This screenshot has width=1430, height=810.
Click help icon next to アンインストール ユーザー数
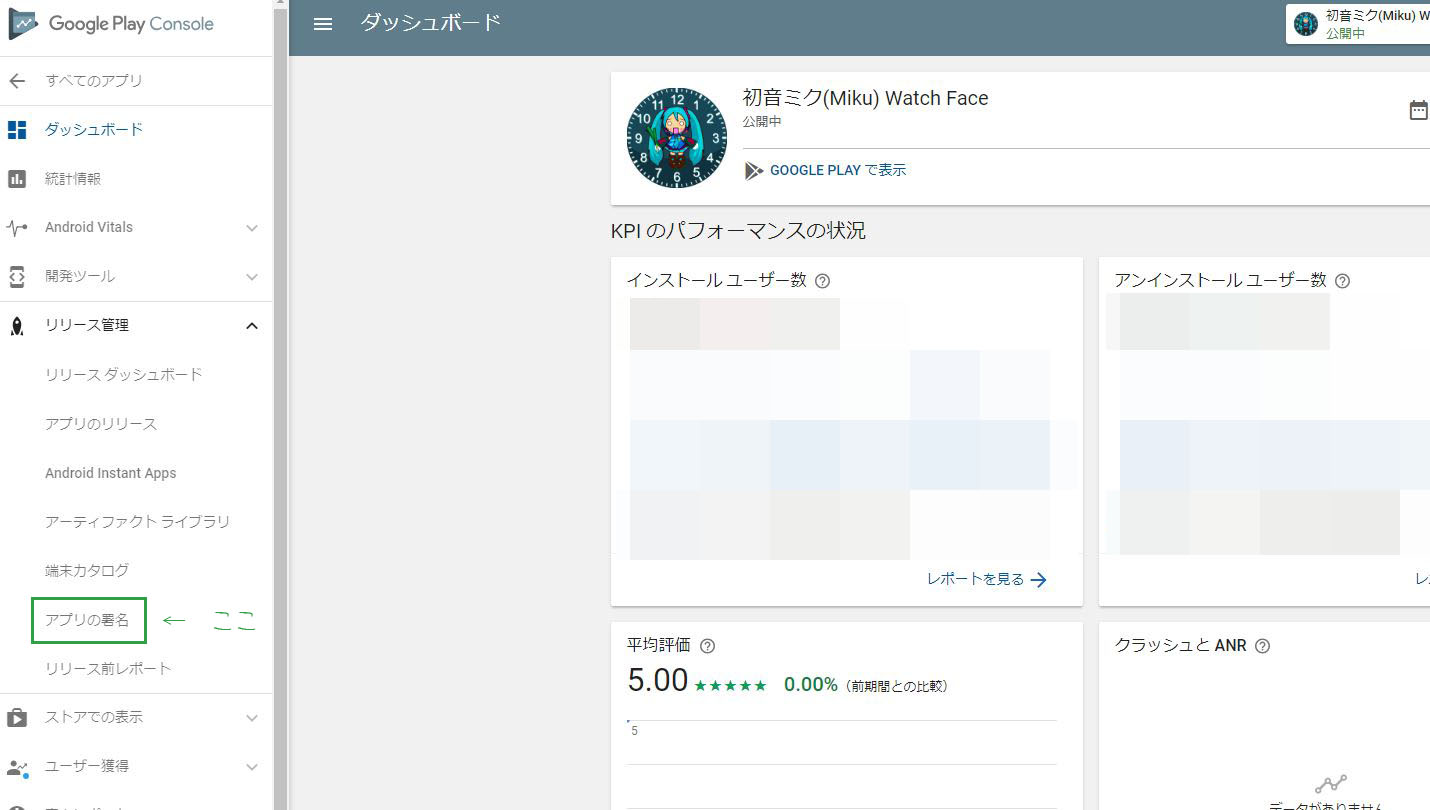coord(1342,281)
